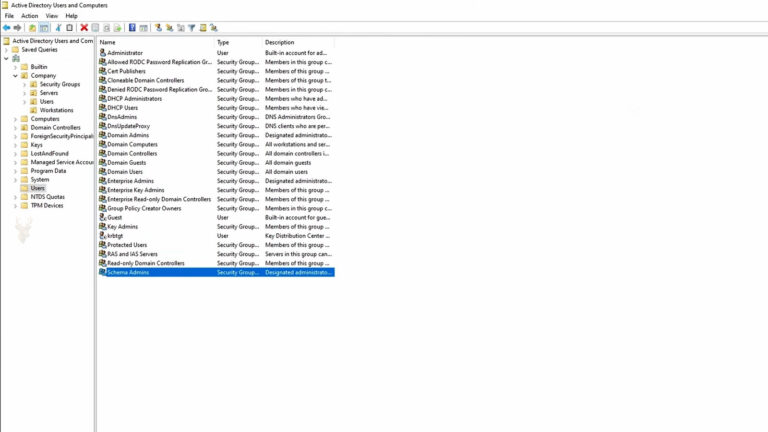This screenshot has width=768, height=432.
Task: Click the Copy clipboard toolbar icon
Action: [x=70, y=28]
